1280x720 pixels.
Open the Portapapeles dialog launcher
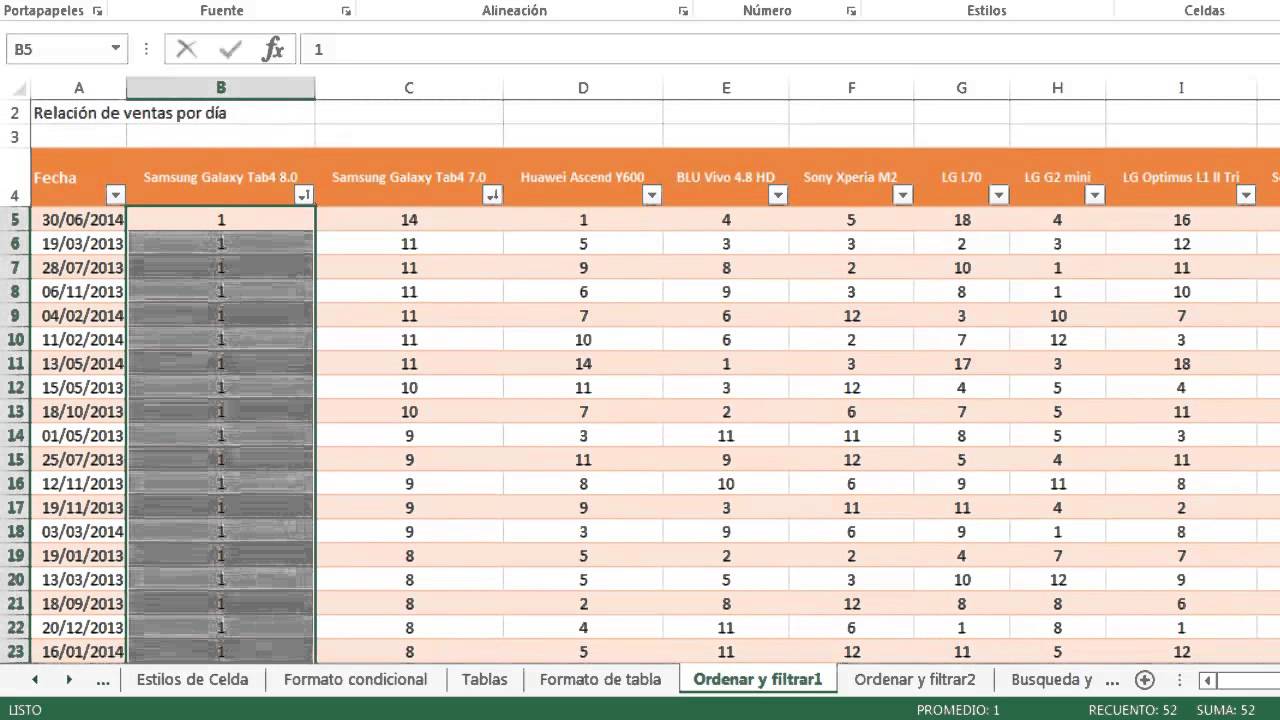pyautogui.click(x=97, y=11)
